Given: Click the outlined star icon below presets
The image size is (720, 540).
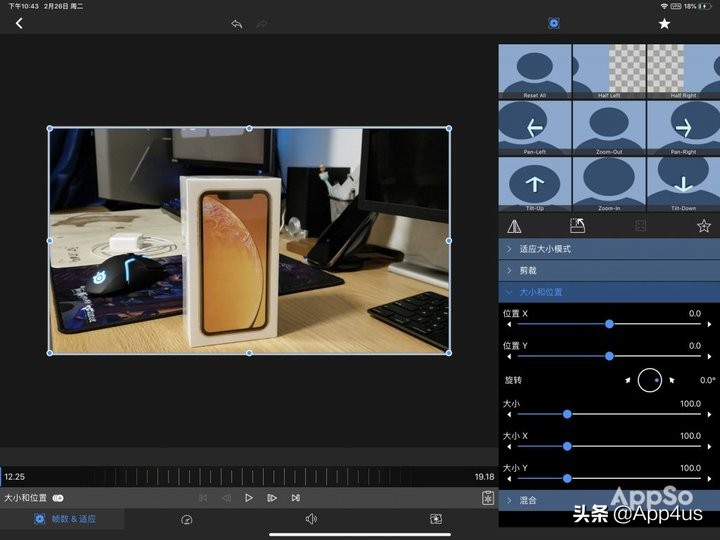Looking at the screenshot, I should pyautogui.click(x=703, y=225).
